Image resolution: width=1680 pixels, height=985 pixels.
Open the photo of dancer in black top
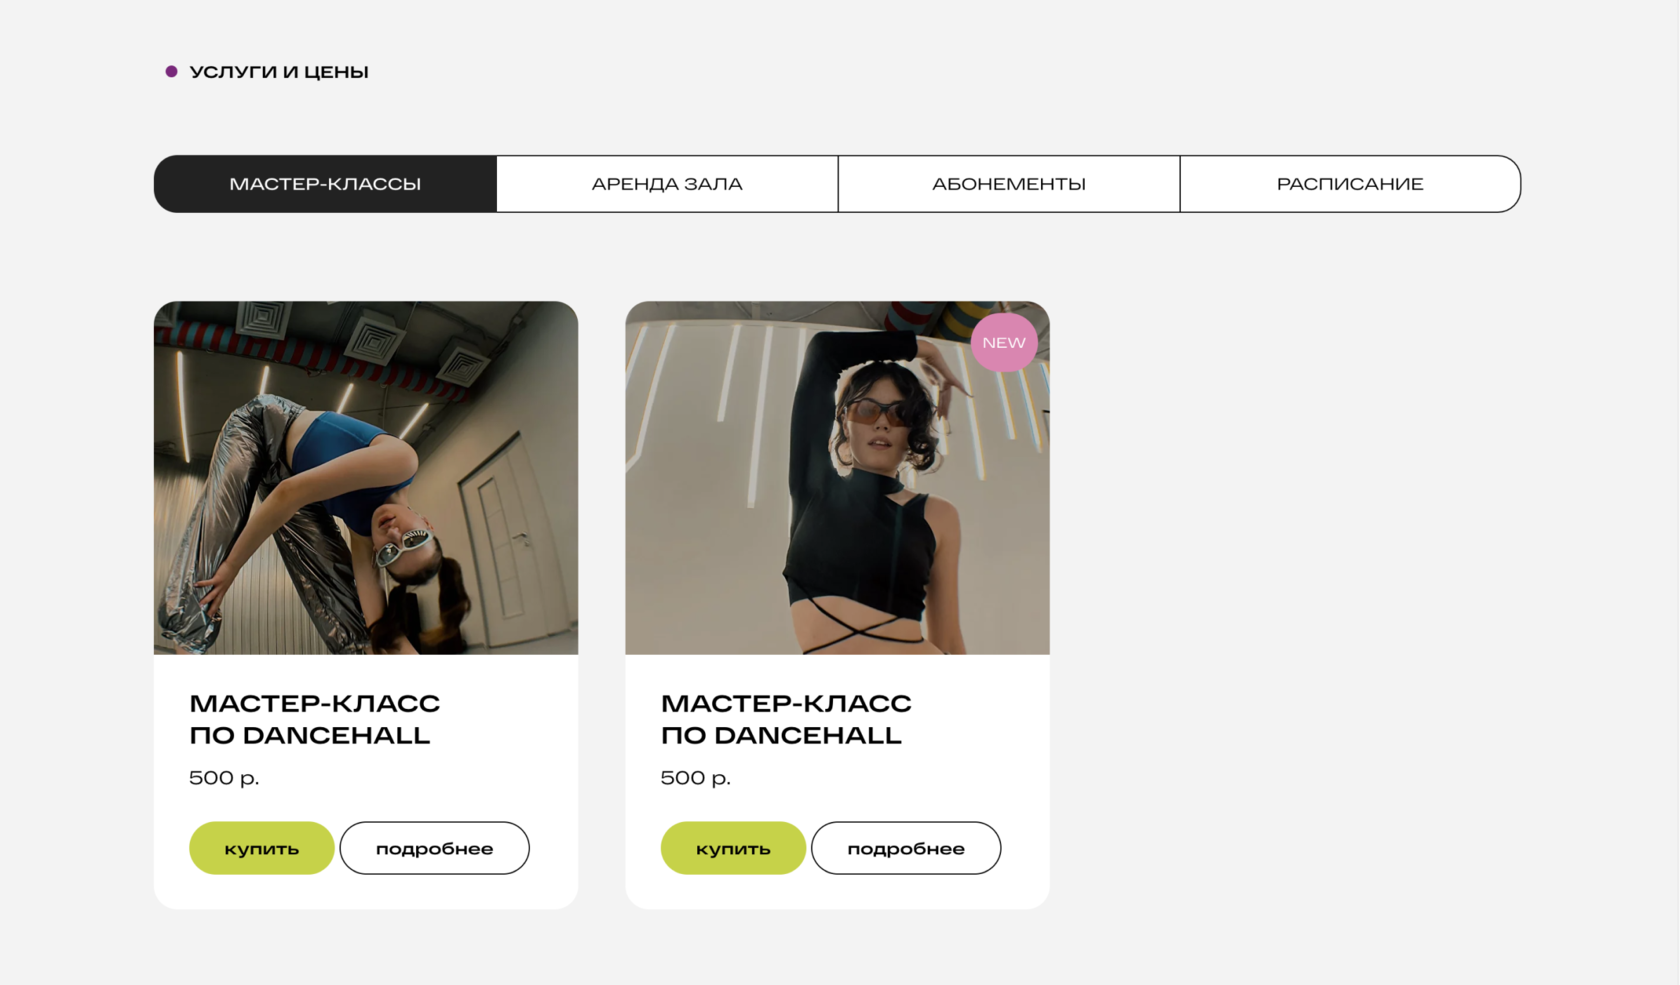point(837,478)
